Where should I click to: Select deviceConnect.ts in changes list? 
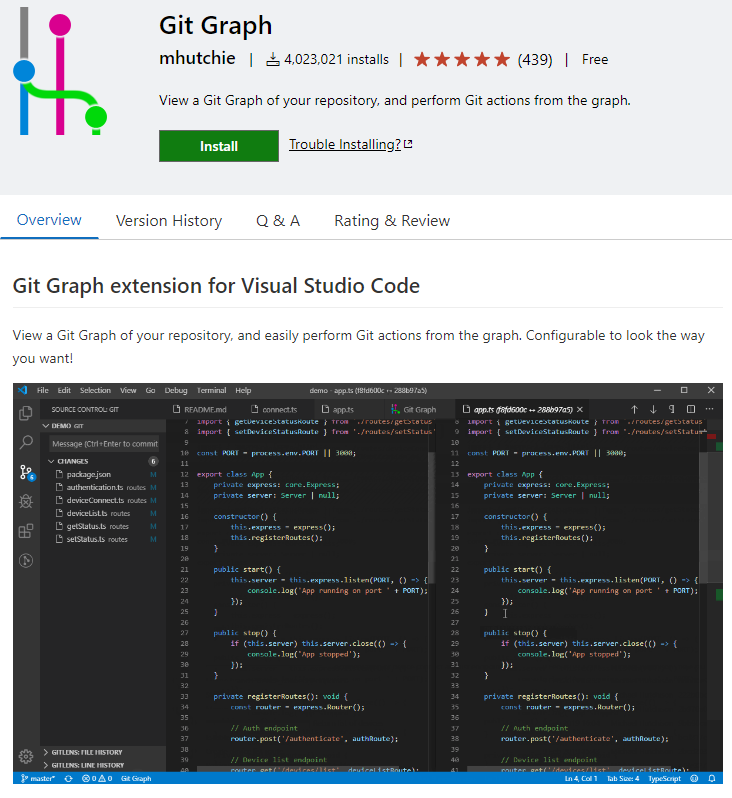[x=102, y=500]
